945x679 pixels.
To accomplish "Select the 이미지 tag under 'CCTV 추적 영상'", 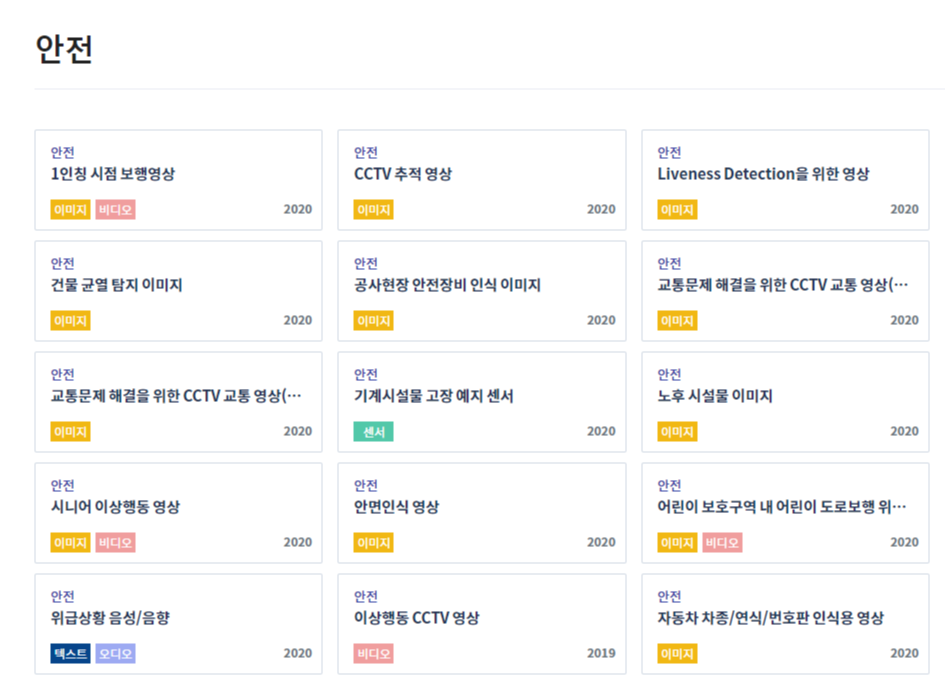I will pyautogui.click(x=374, y=210).
